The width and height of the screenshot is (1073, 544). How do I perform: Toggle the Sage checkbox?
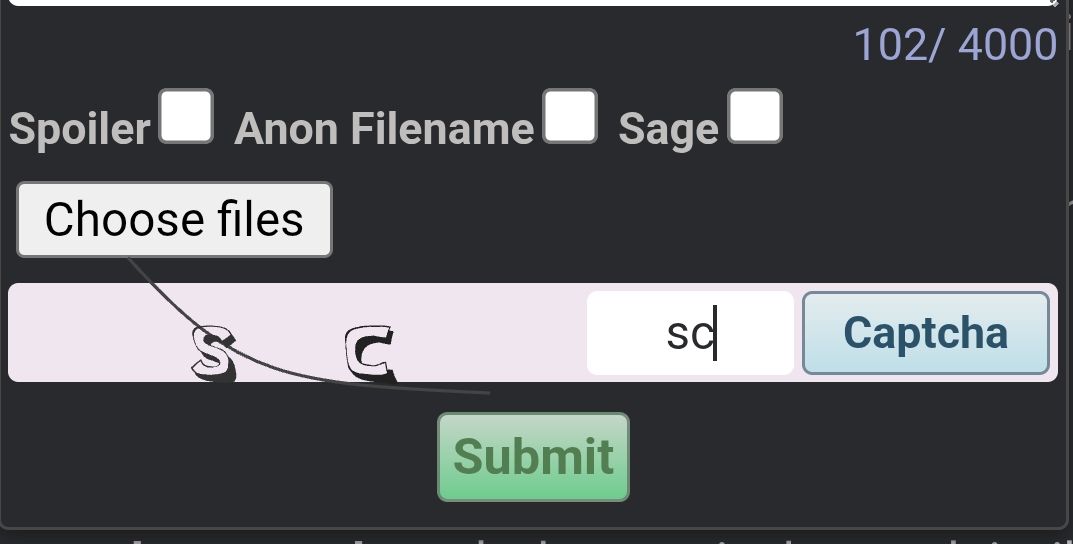click(755, 116)
